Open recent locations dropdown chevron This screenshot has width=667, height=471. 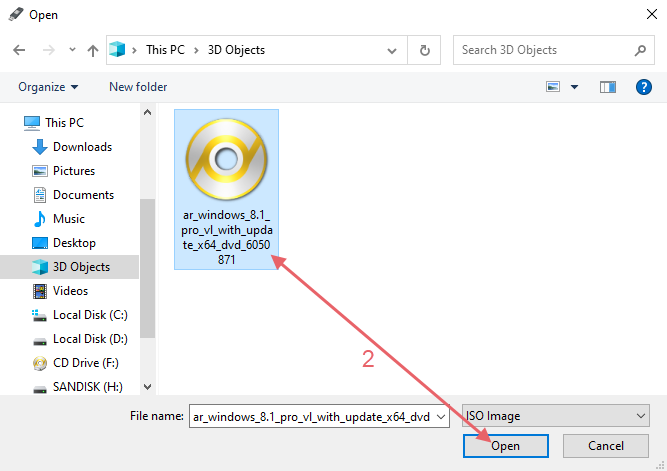click(x=72, y=50)
